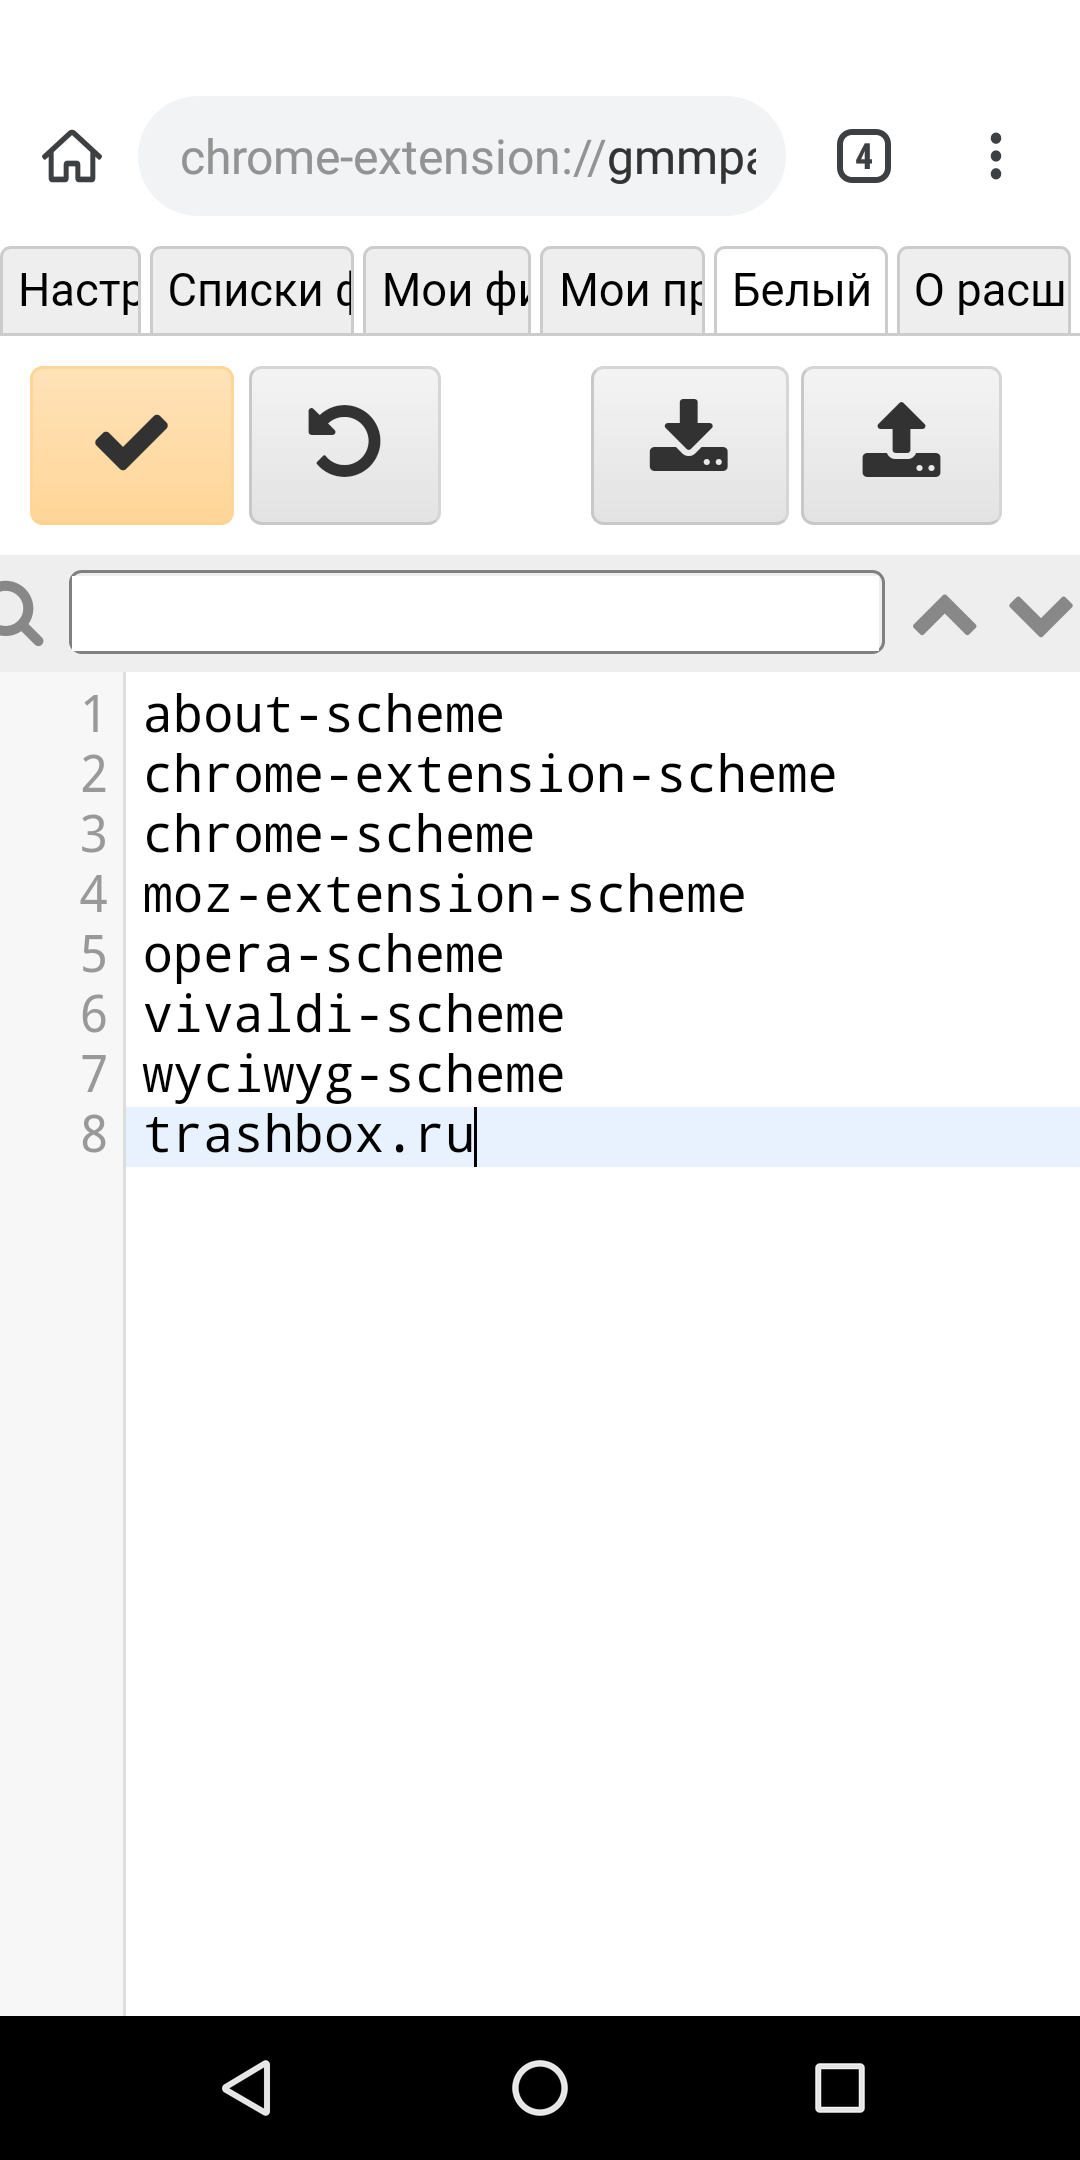
Task: Select the Белый whitelist tab
Action: pyautogui.click(x=801, y=290)
